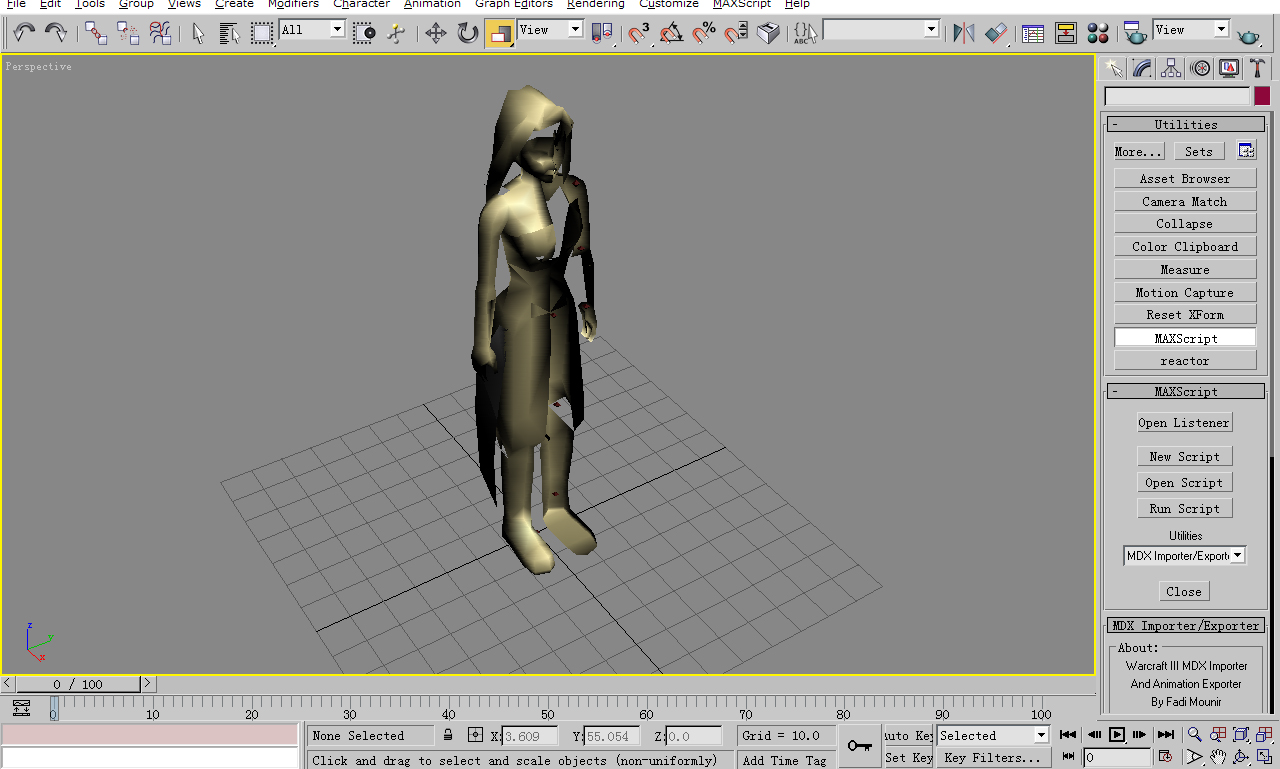
Task: Switch to the Motion panel tab
Action: (1200, 69)
